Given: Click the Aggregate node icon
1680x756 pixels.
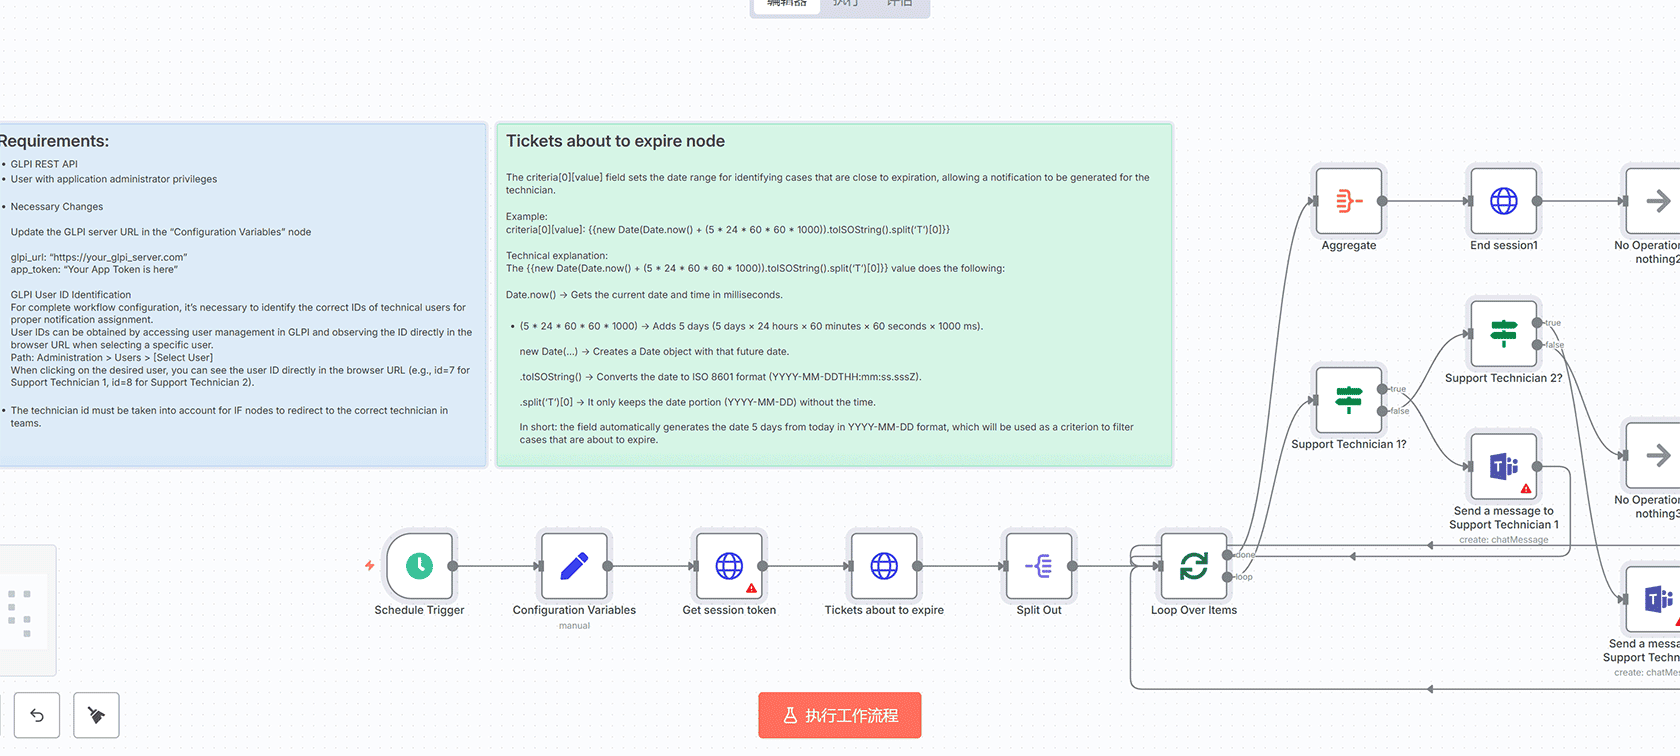Looking at the screenshot, I should click(1348, 201).
